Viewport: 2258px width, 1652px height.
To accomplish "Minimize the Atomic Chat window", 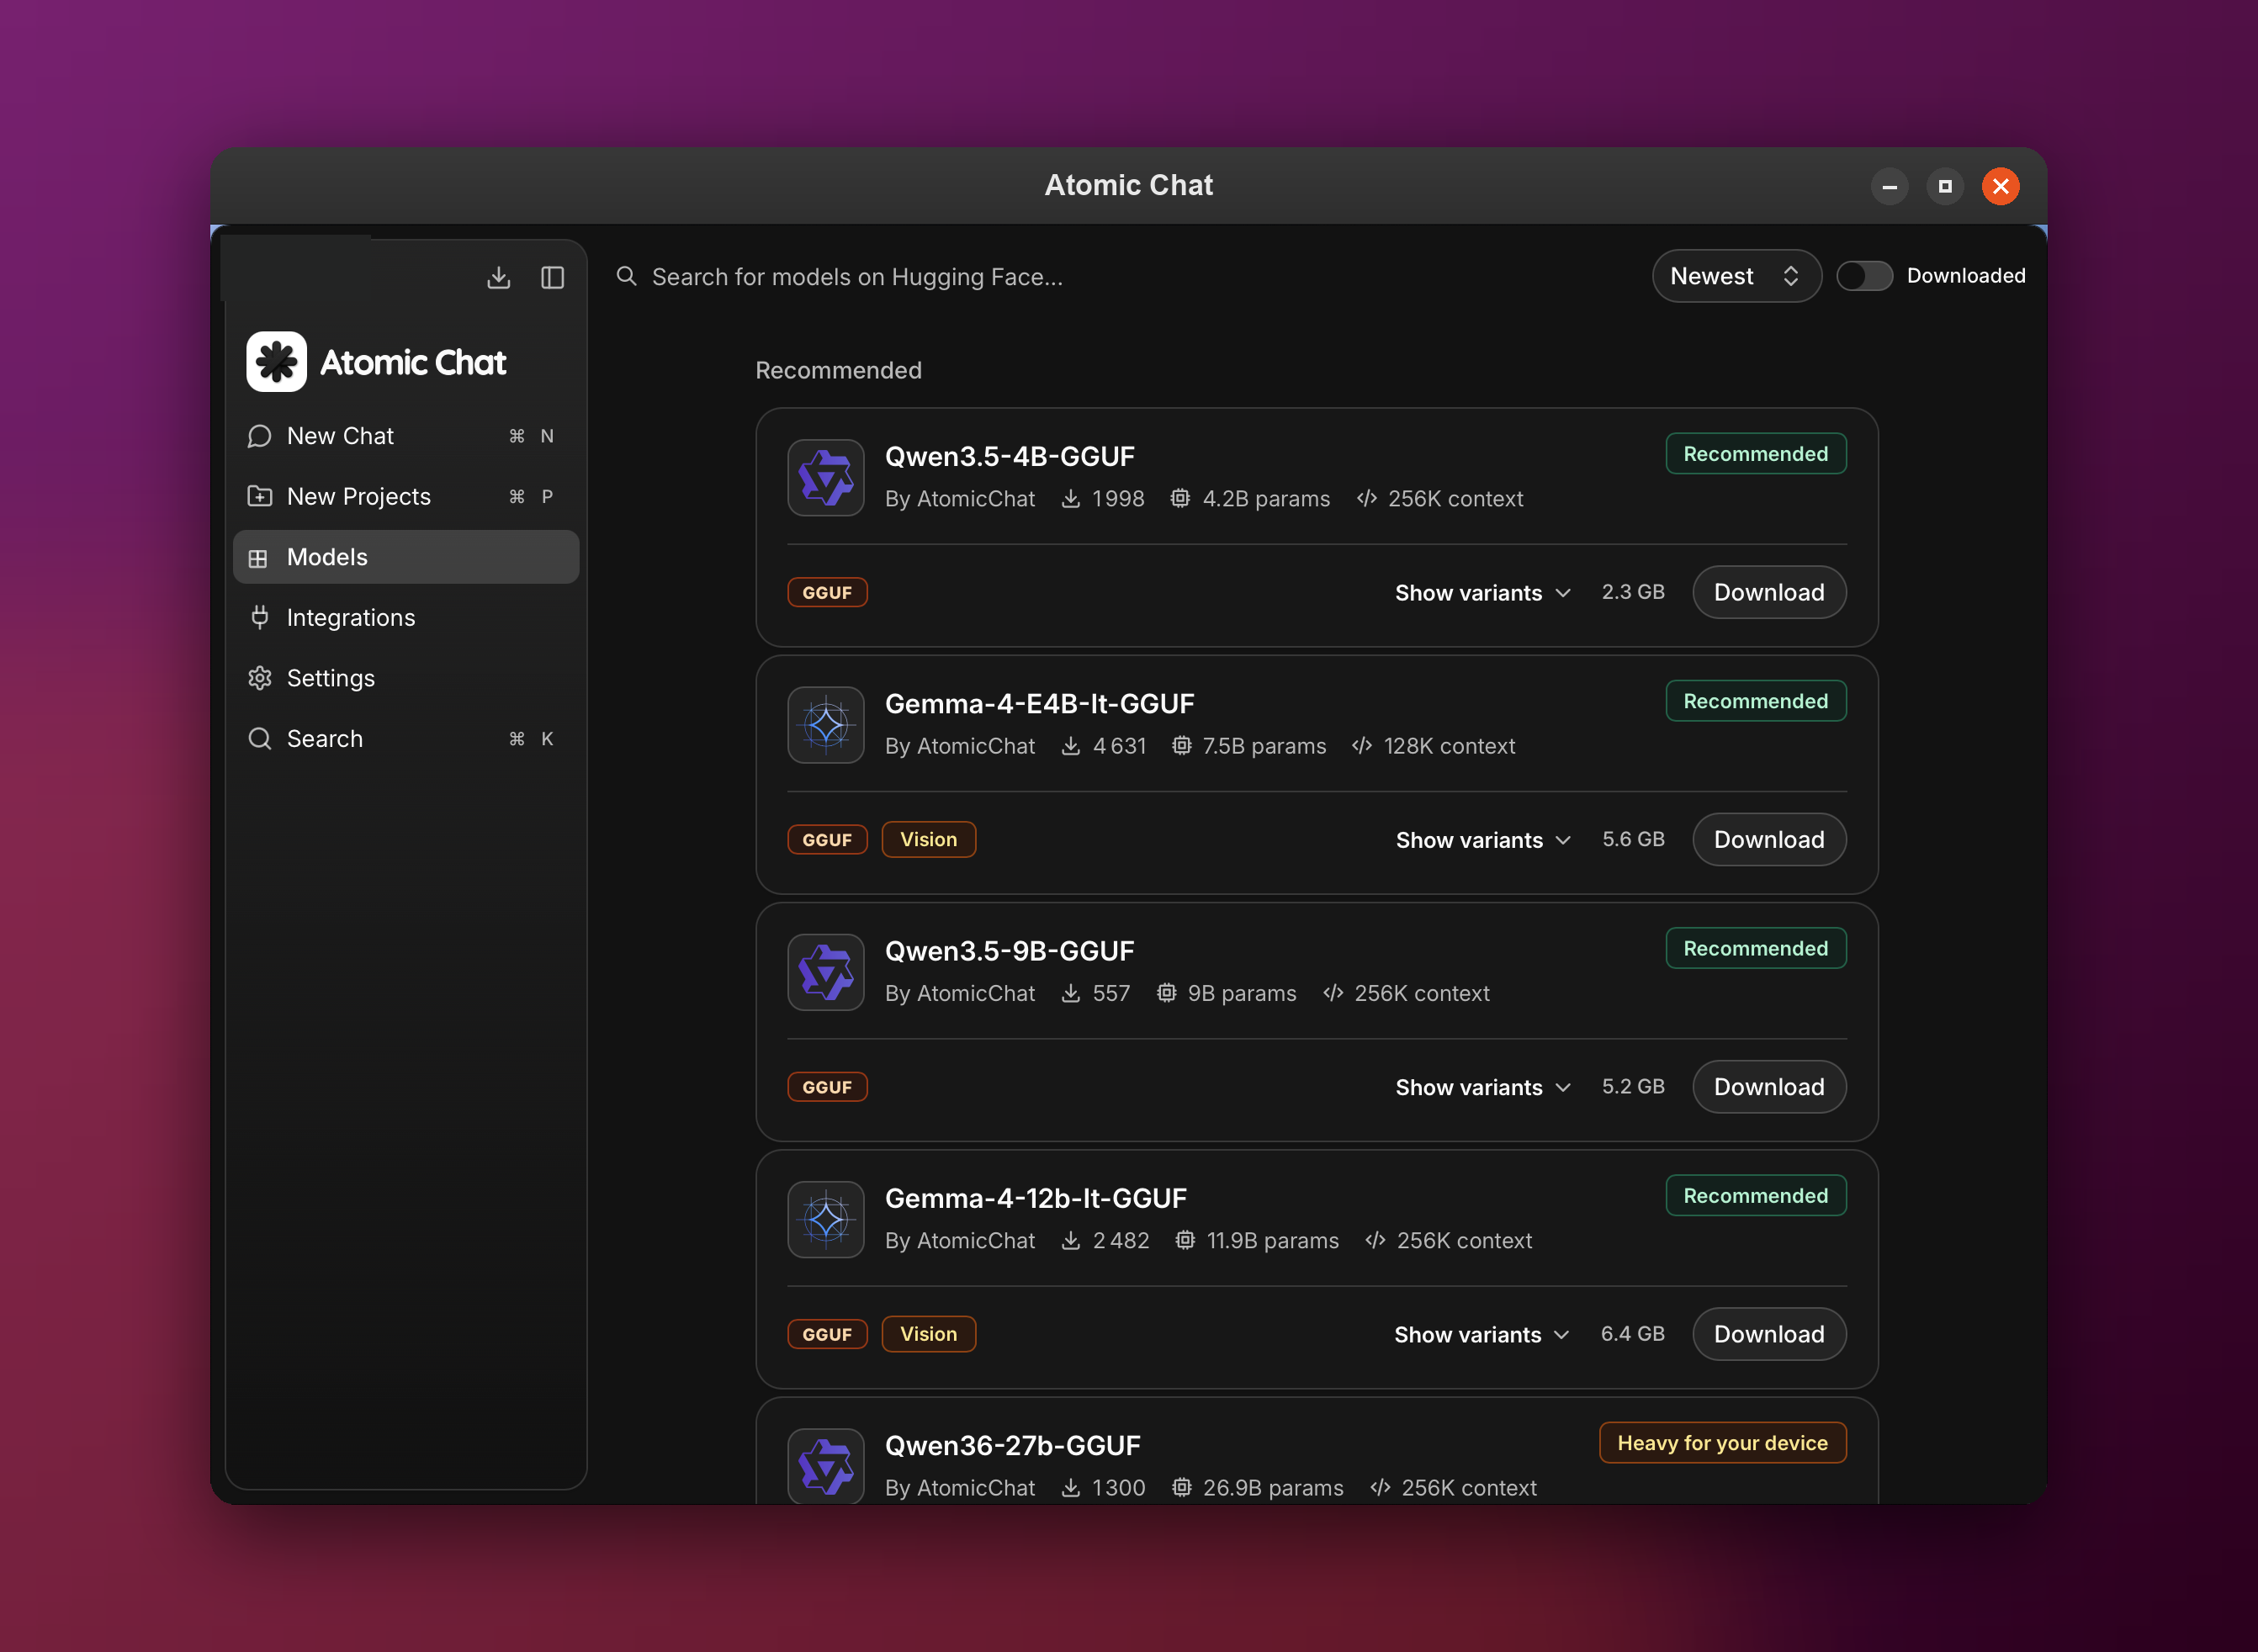I will coord(1889,186).
